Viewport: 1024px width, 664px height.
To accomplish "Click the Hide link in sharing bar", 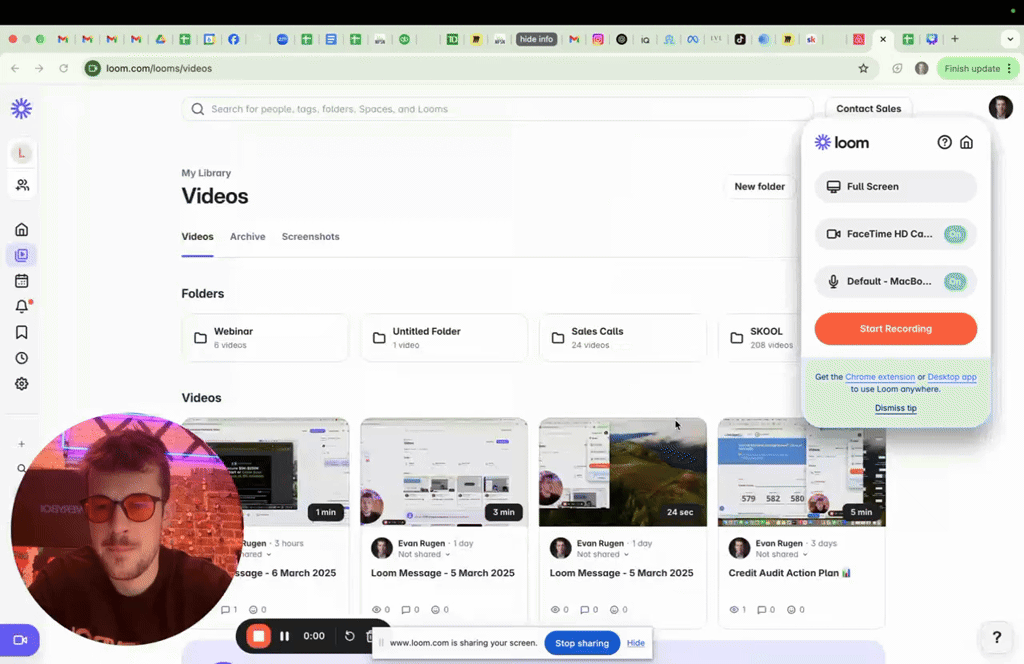I will (x=635, y=643).
